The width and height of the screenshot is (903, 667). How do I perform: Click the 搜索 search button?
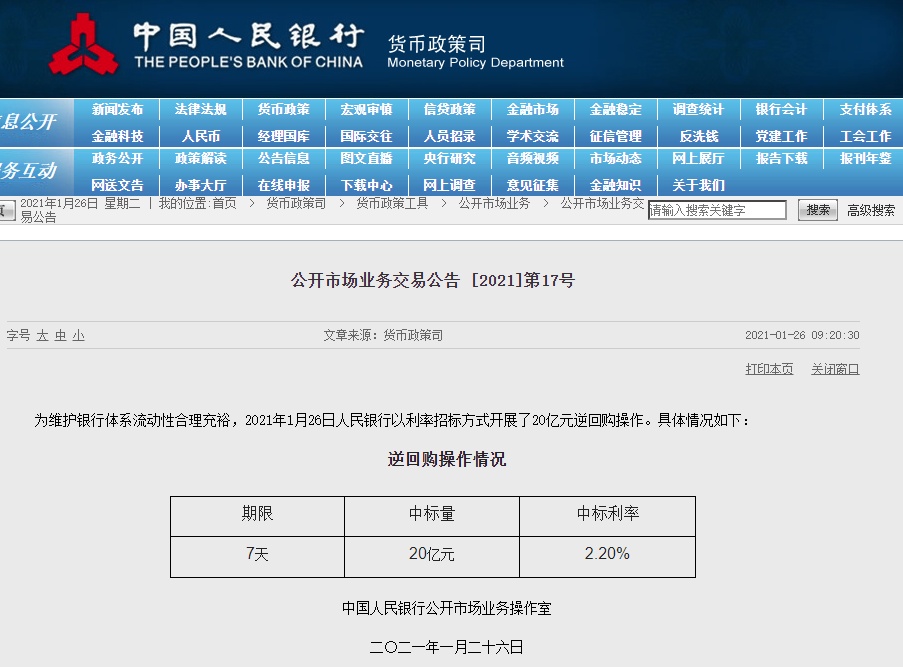[x=817, y=210]
